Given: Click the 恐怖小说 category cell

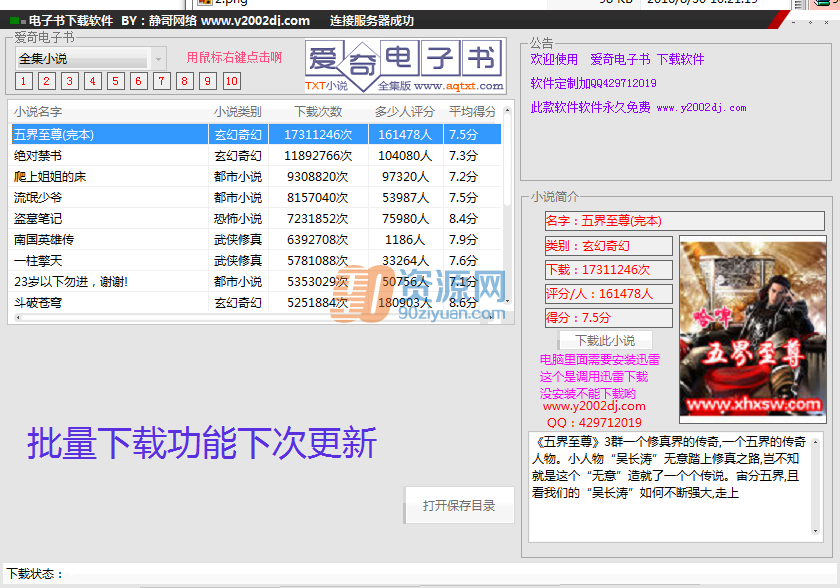Looking at the screenshot, I should 238,218.
